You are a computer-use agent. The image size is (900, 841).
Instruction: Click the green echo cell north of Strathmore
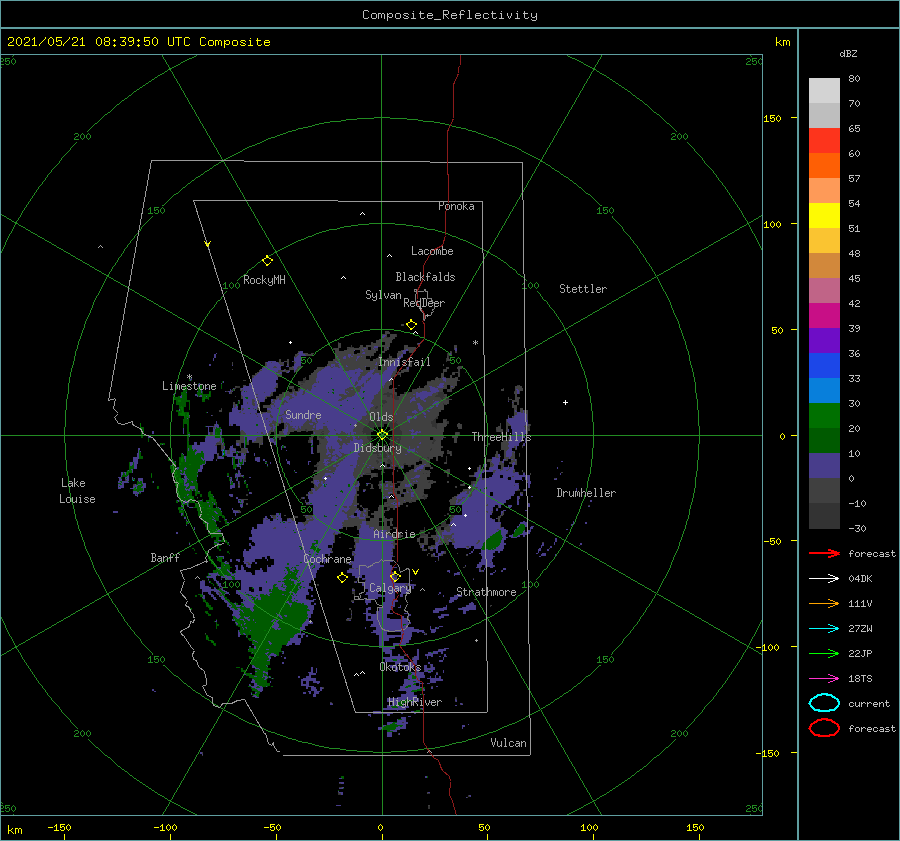click(x=493, y=540)
